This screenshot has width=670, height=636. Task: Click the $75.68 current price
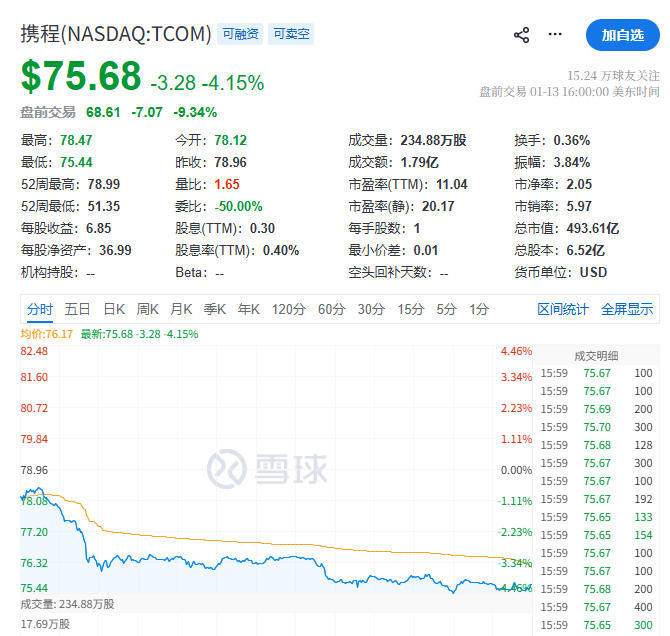pyautogui.click(x=81, y=76)
